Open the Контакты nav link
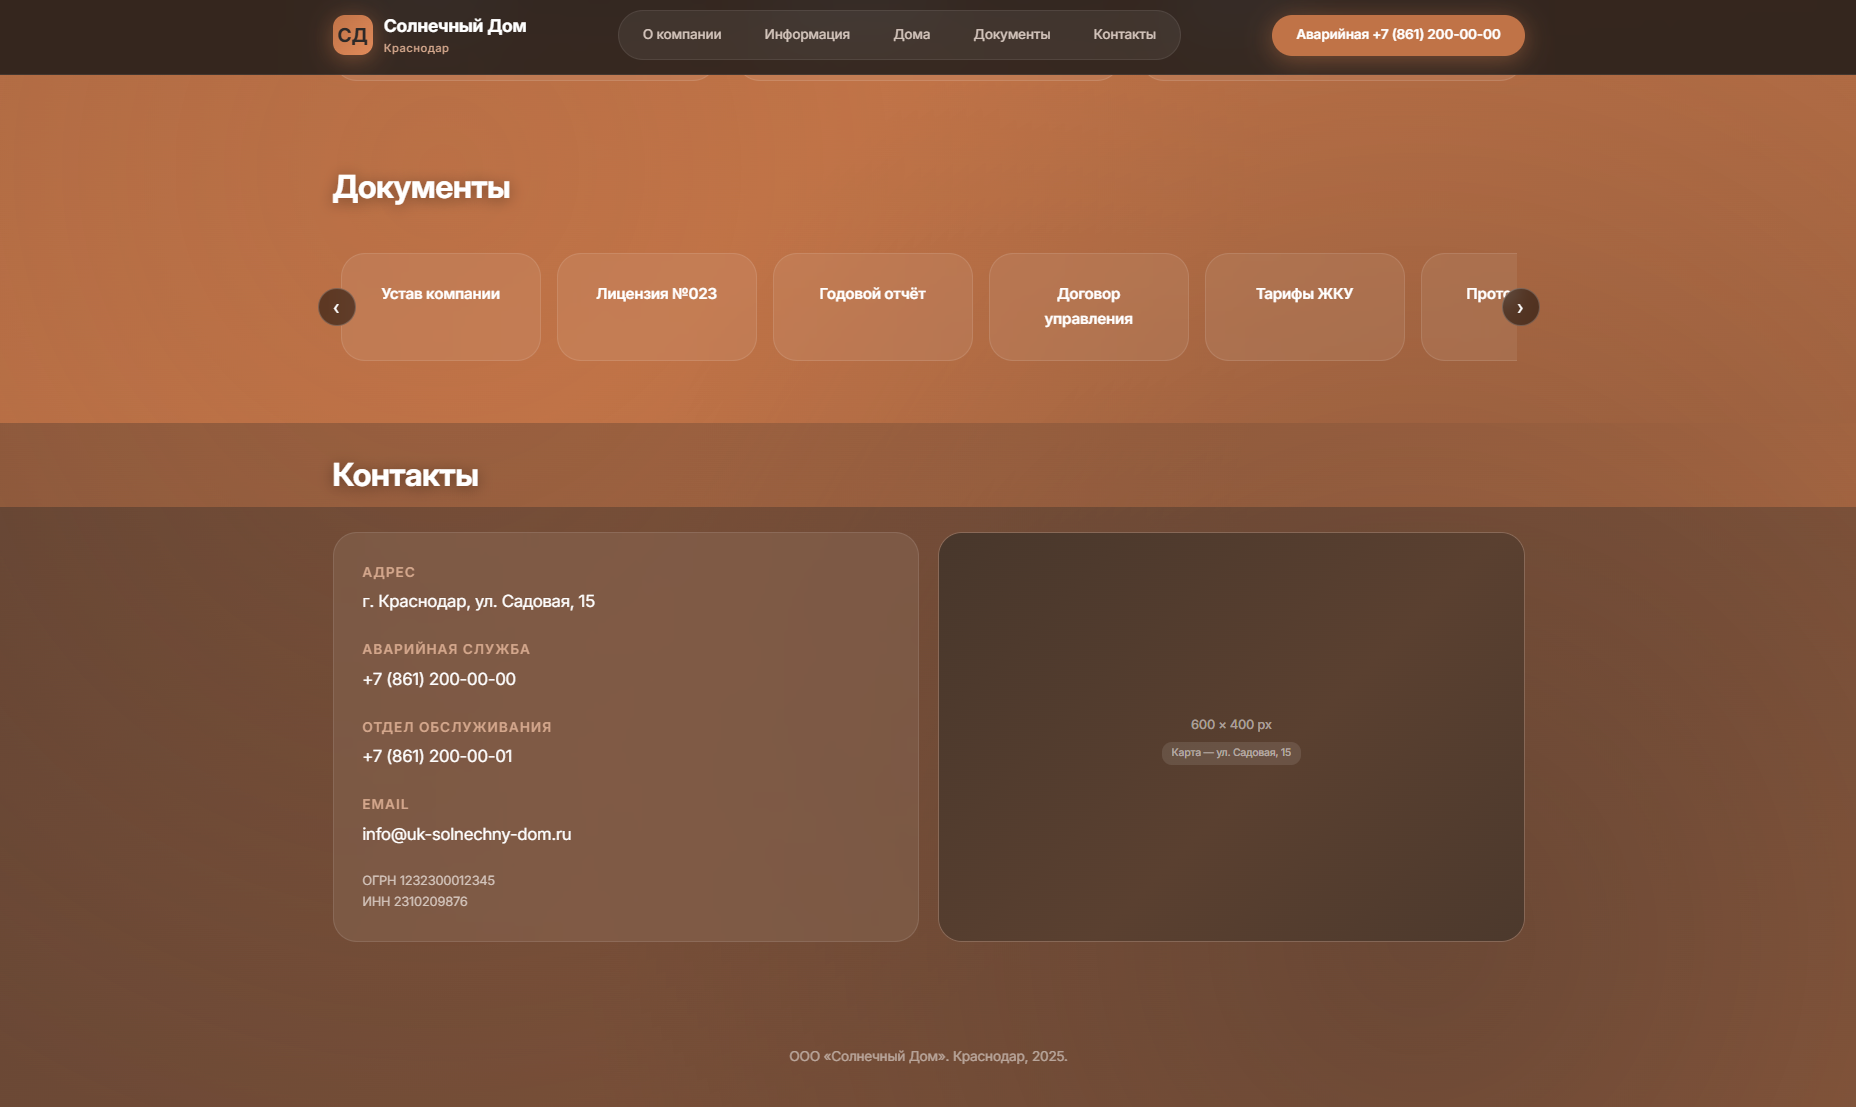 point(1124,34)
